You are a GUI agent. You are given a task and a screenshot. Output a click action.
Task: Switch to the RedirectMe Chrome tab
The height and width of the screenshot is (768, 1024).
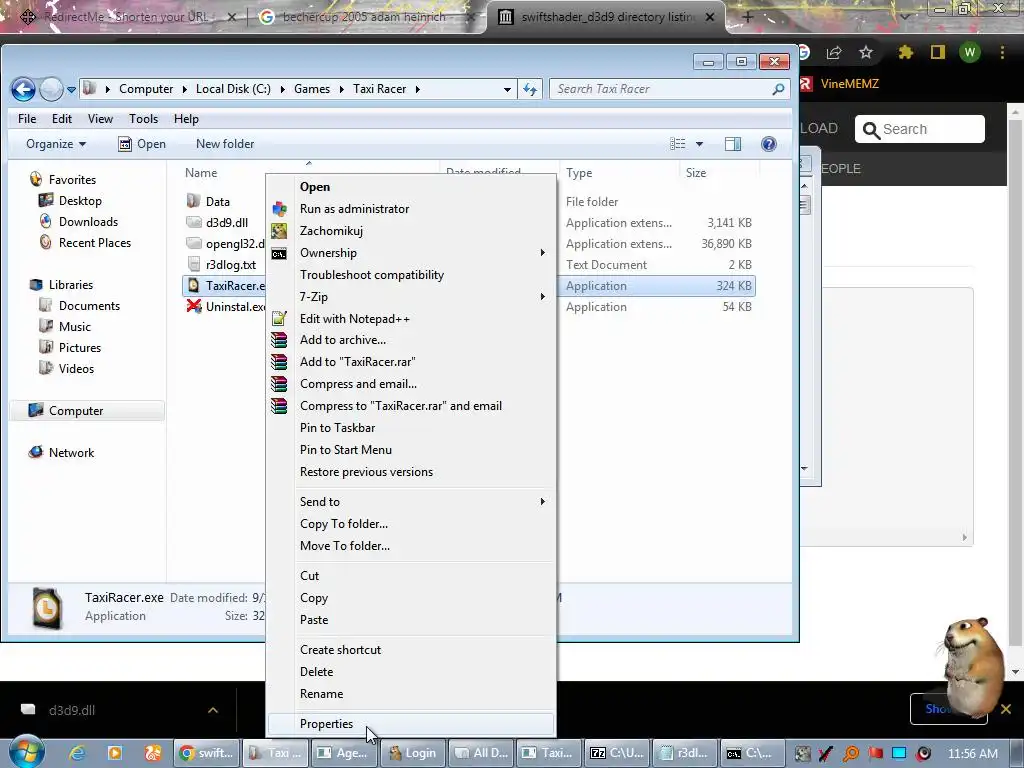click(x=128, y=17)
